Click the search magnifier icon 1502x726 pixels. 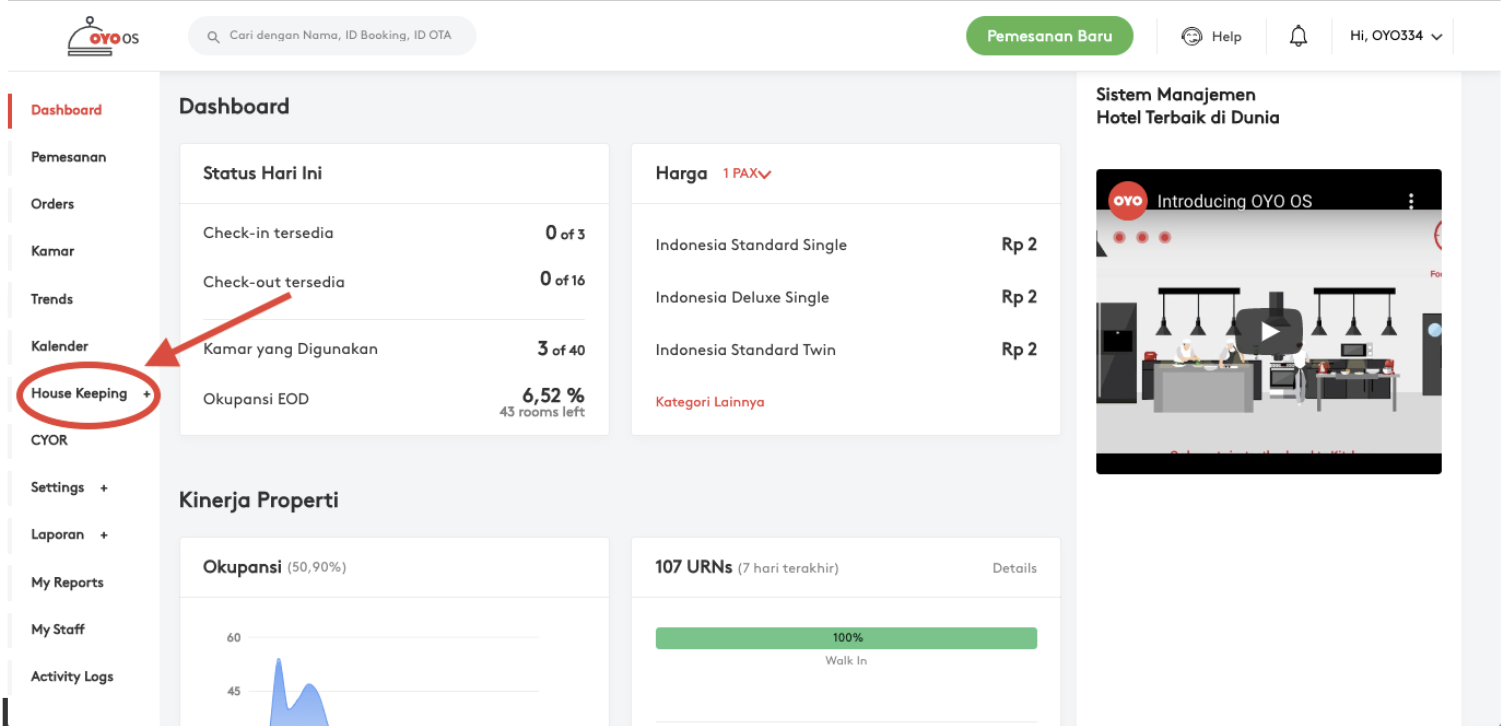pos(213,37)
